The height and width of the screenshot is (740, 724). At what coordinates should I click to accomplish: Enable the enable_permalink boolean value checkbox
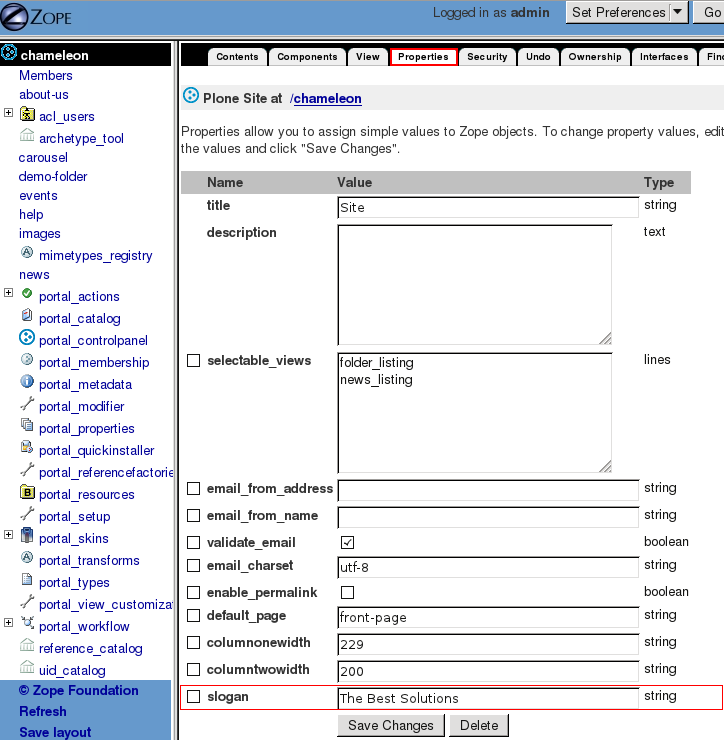click(347, 592)
